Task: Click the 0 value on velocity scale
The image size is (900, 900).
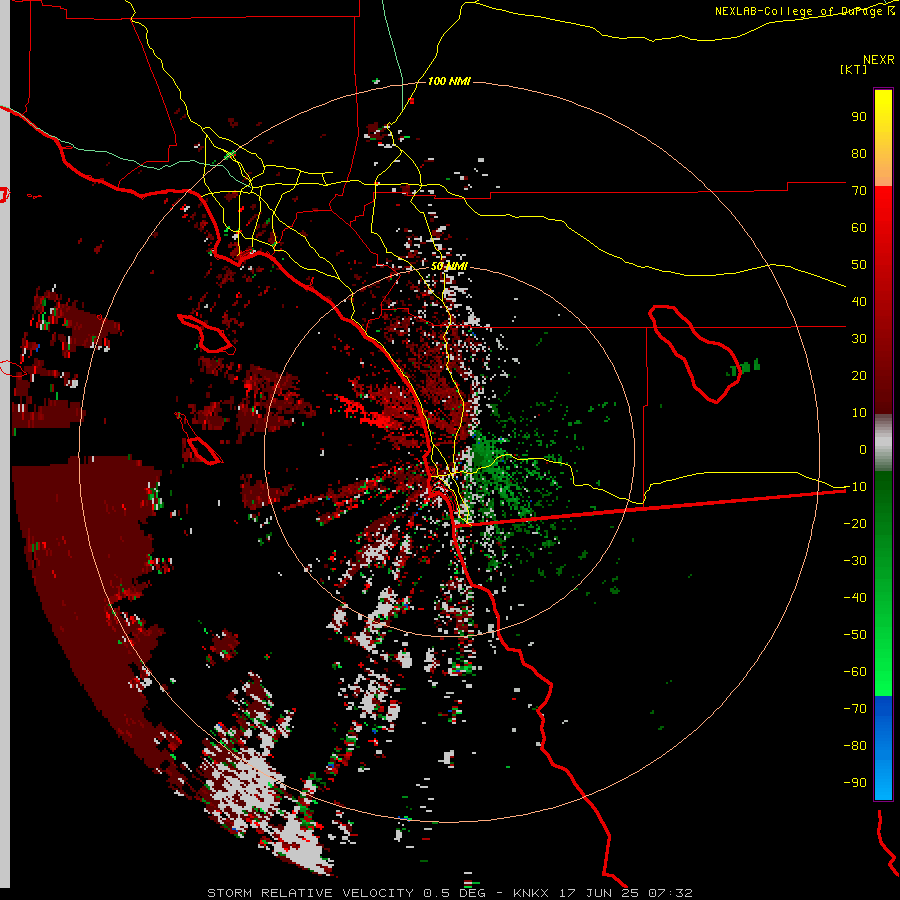Action: [x=863, y=449]
